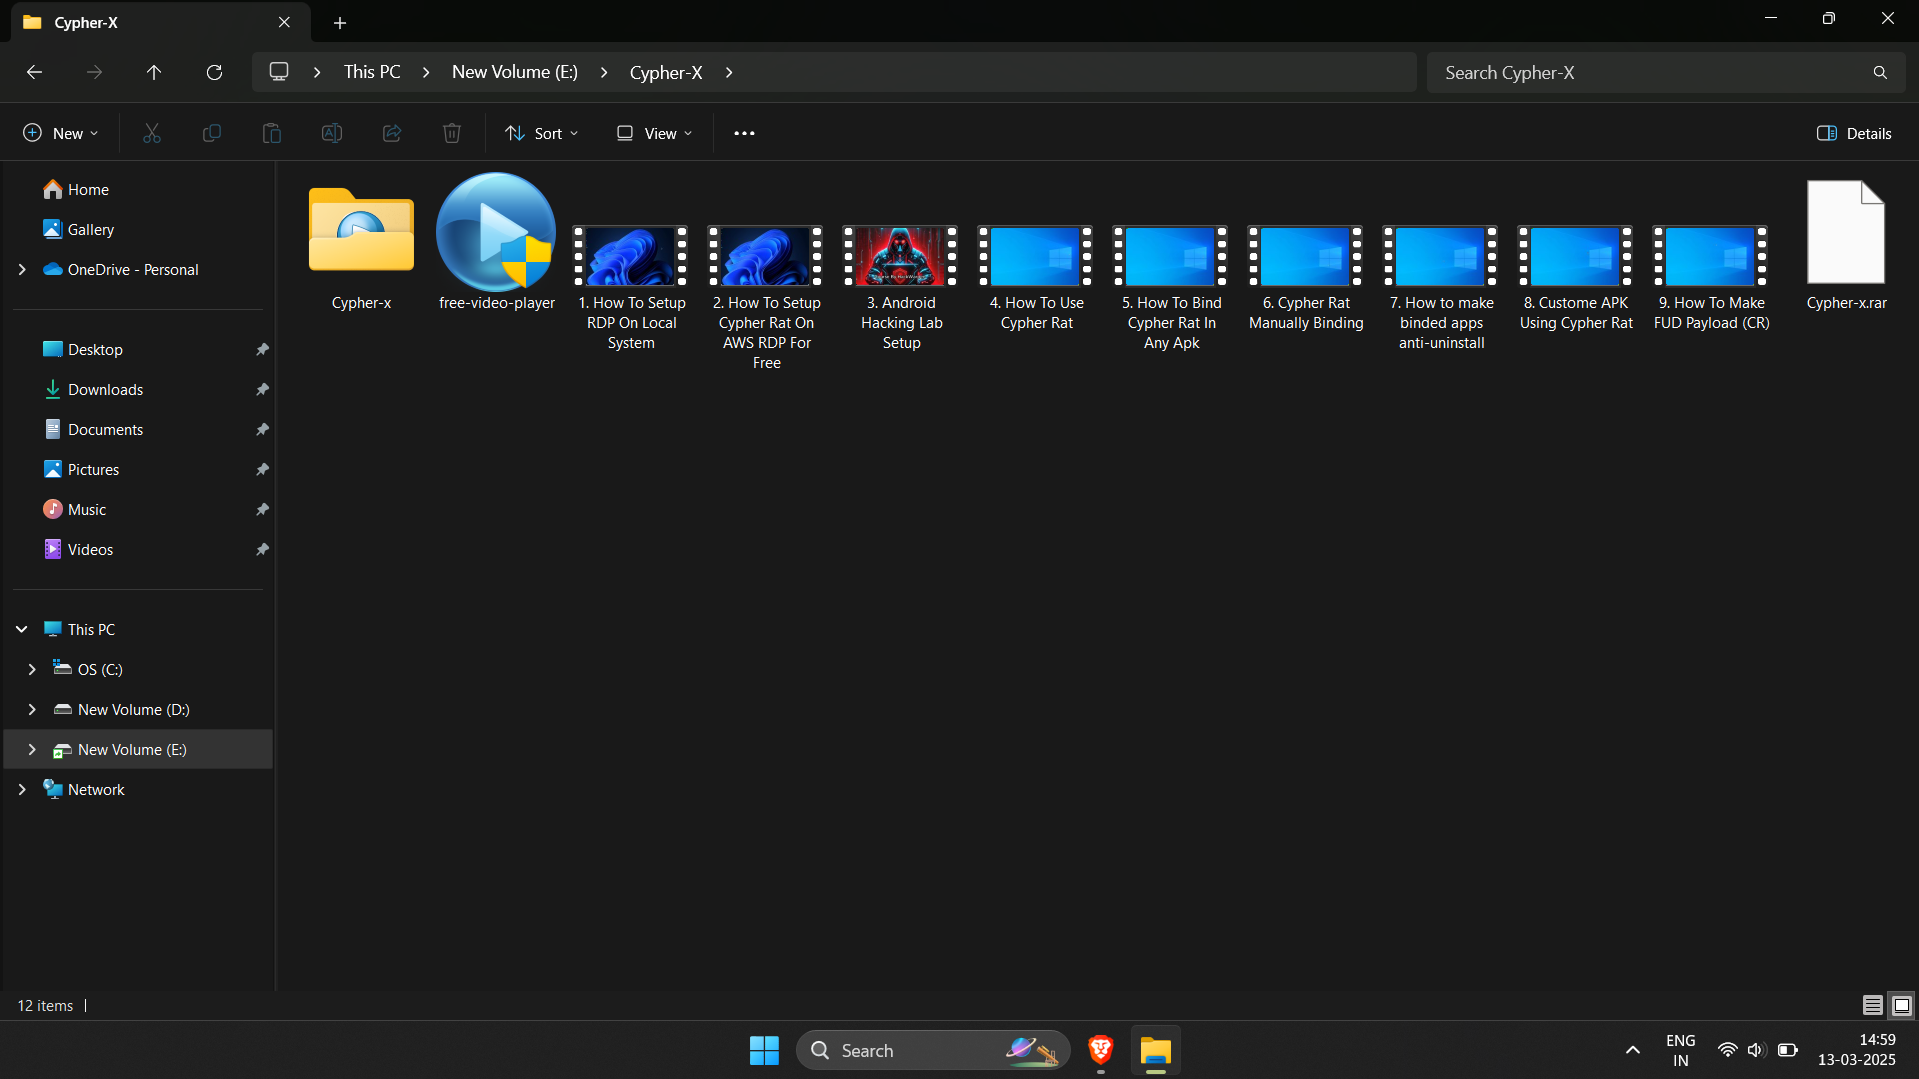The image size is (1919, 1079).
Task: Collapse the This PC tree node
Action: tap(22, 629)
